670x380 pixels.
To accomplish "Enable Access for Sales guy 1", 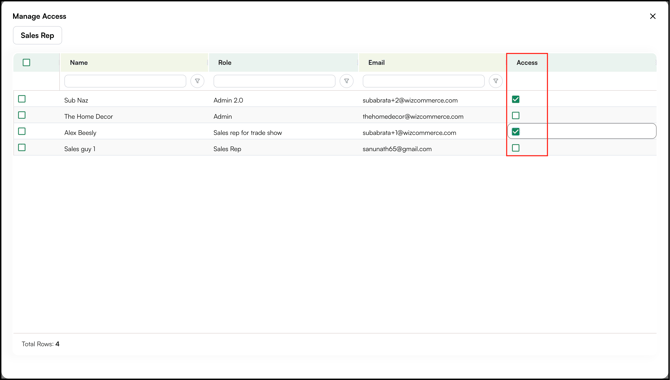I will tap(516, 148).
